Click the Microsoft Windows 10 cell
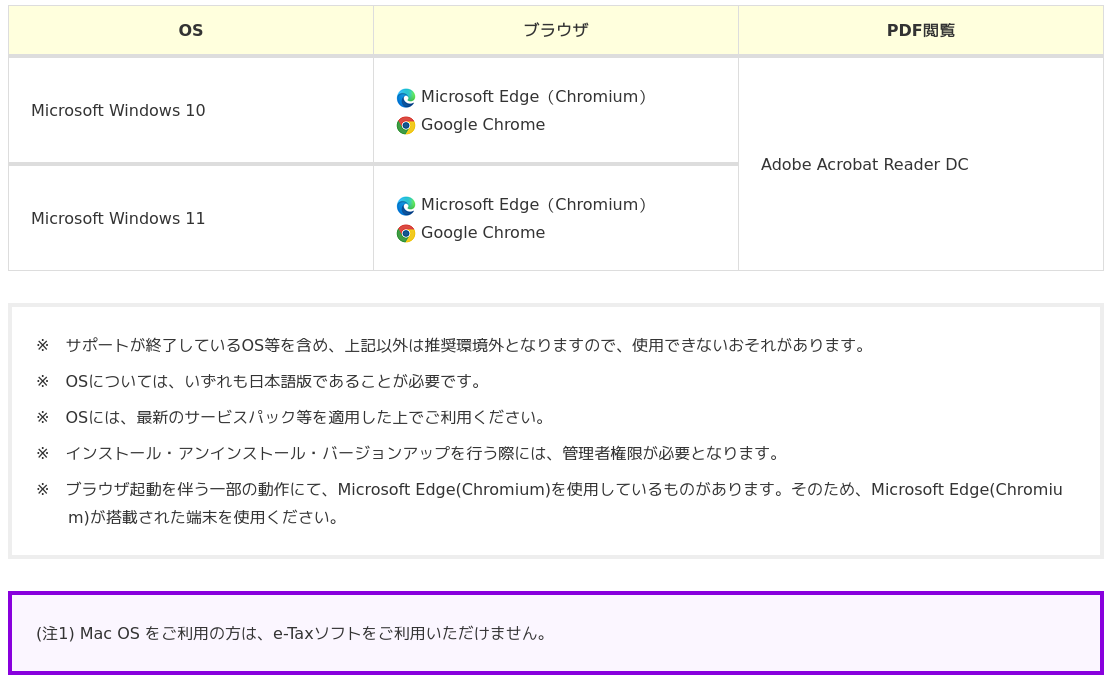Viewport: 1116px width, 681px height. [x=191, y=110]
